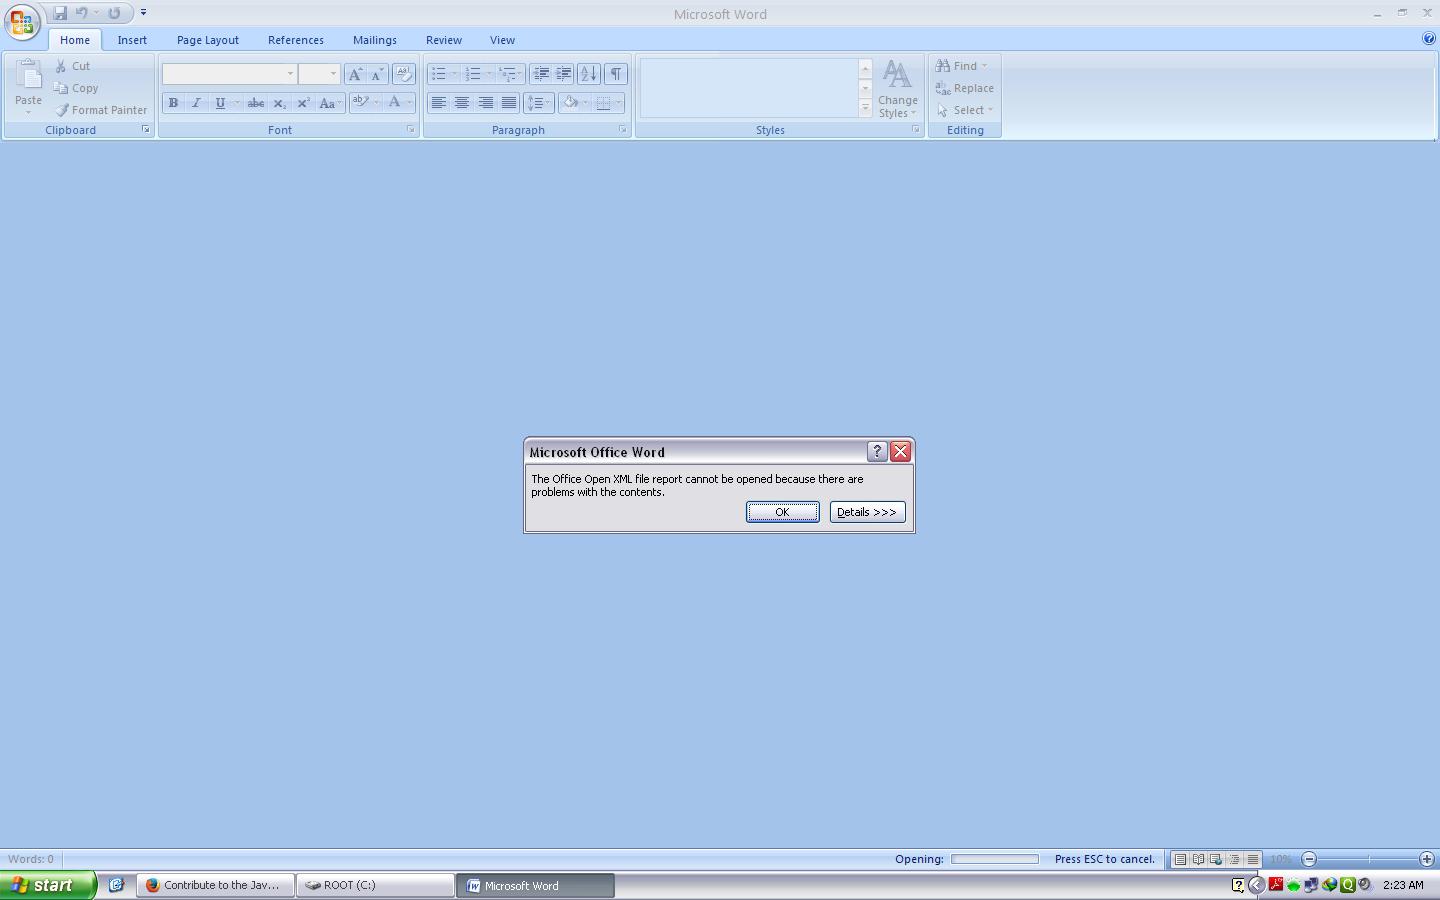
Task: Open the Office Button menu
Action: pos(22,21)
